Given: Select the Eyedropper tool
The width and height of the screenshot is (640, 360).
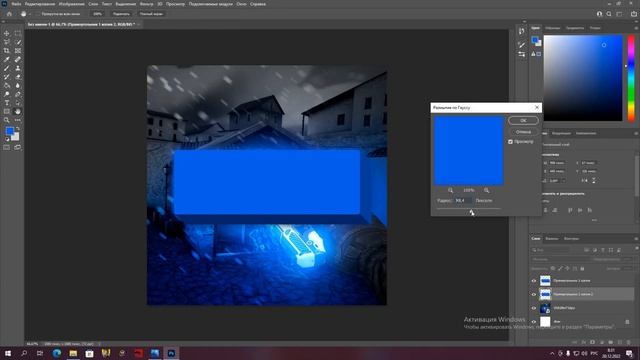Looking at the screenshot, I should point(7,60).
